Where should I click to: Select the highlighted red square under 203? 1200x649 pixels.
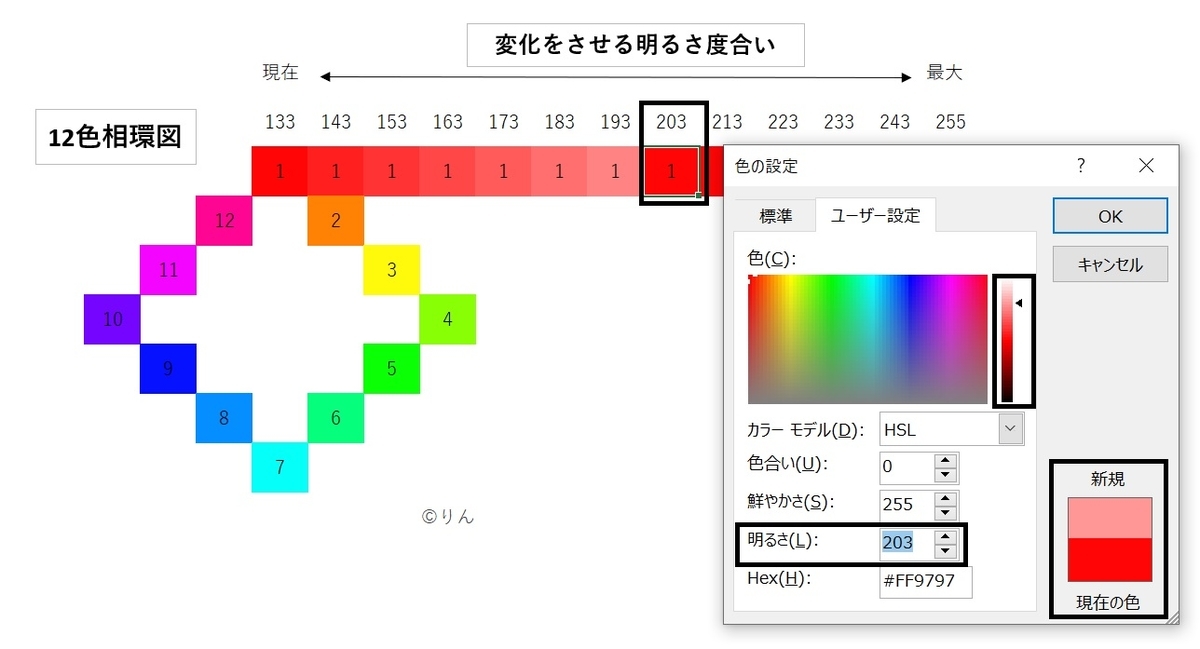pyautogui.click(x=673, y=170)
